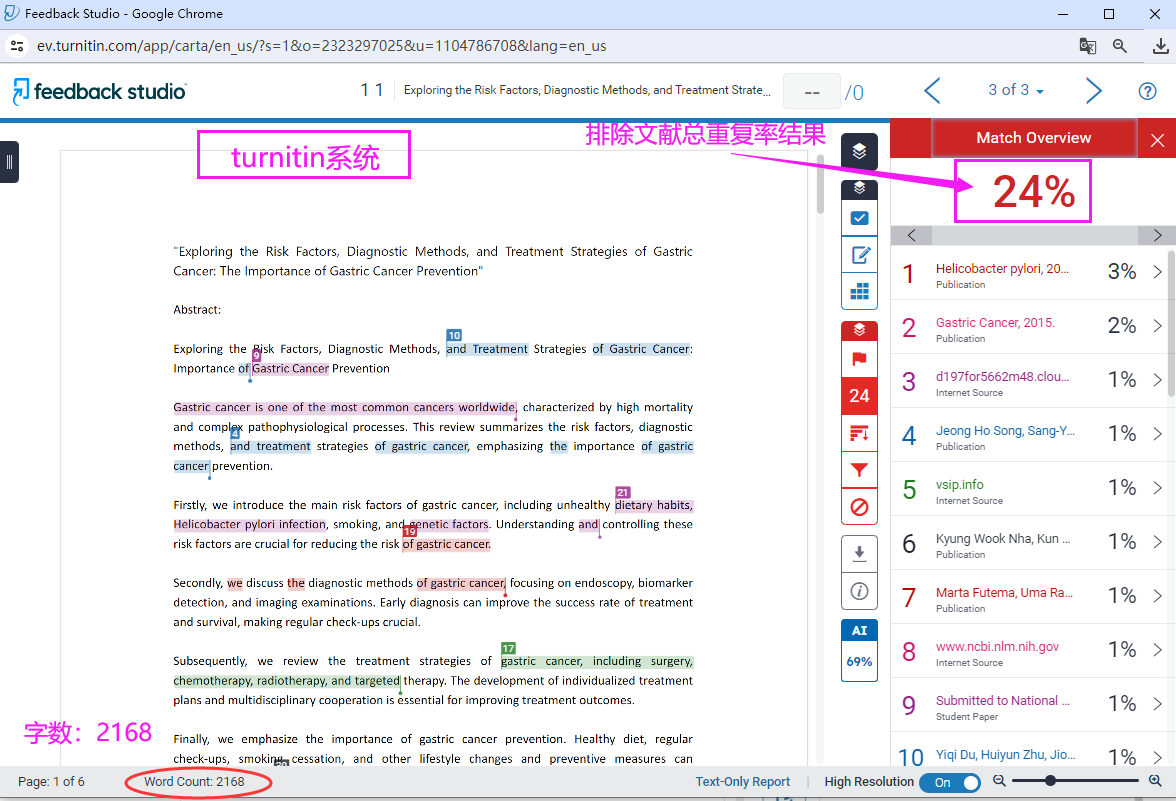Click the grade input box above the document
The width and height of the screenshot is (1176, 801).
tap(812, 91)
